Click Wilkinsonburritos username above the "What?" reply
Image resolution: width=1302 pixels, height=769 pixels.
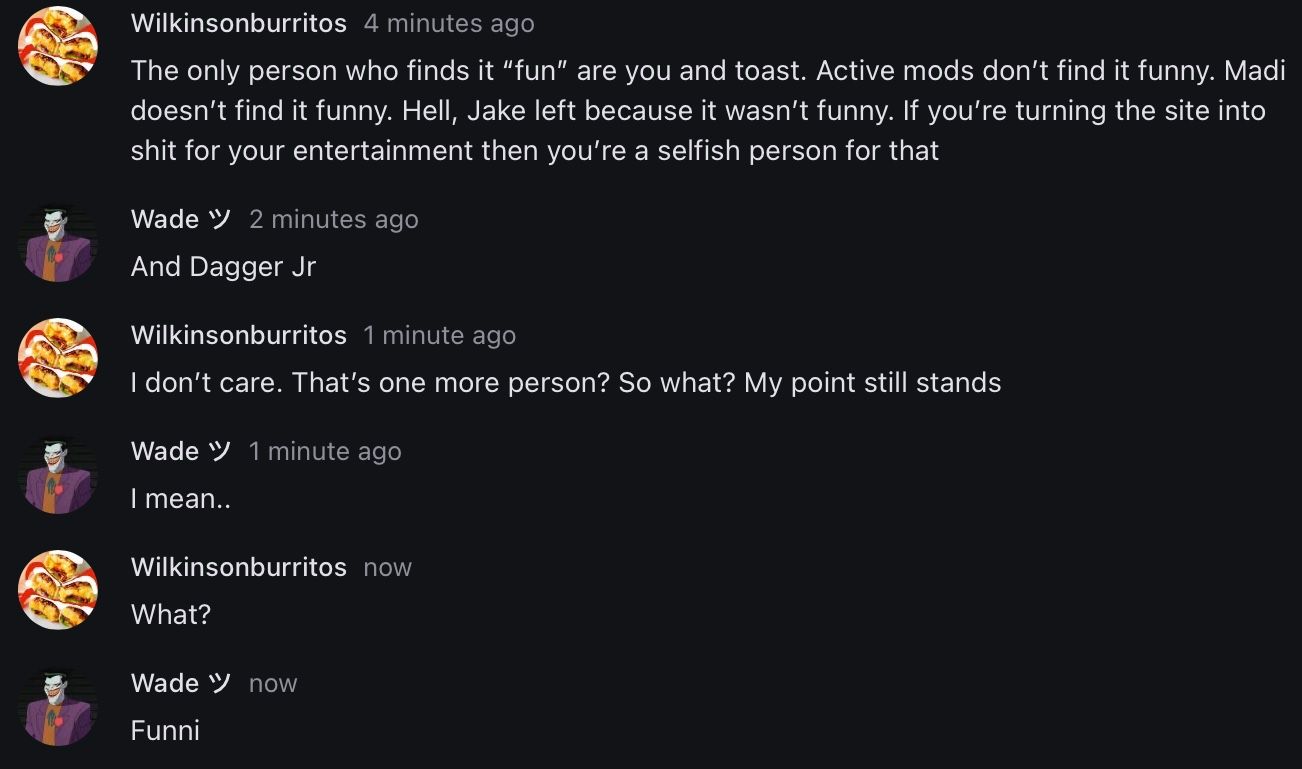click(x=238, y=567)
